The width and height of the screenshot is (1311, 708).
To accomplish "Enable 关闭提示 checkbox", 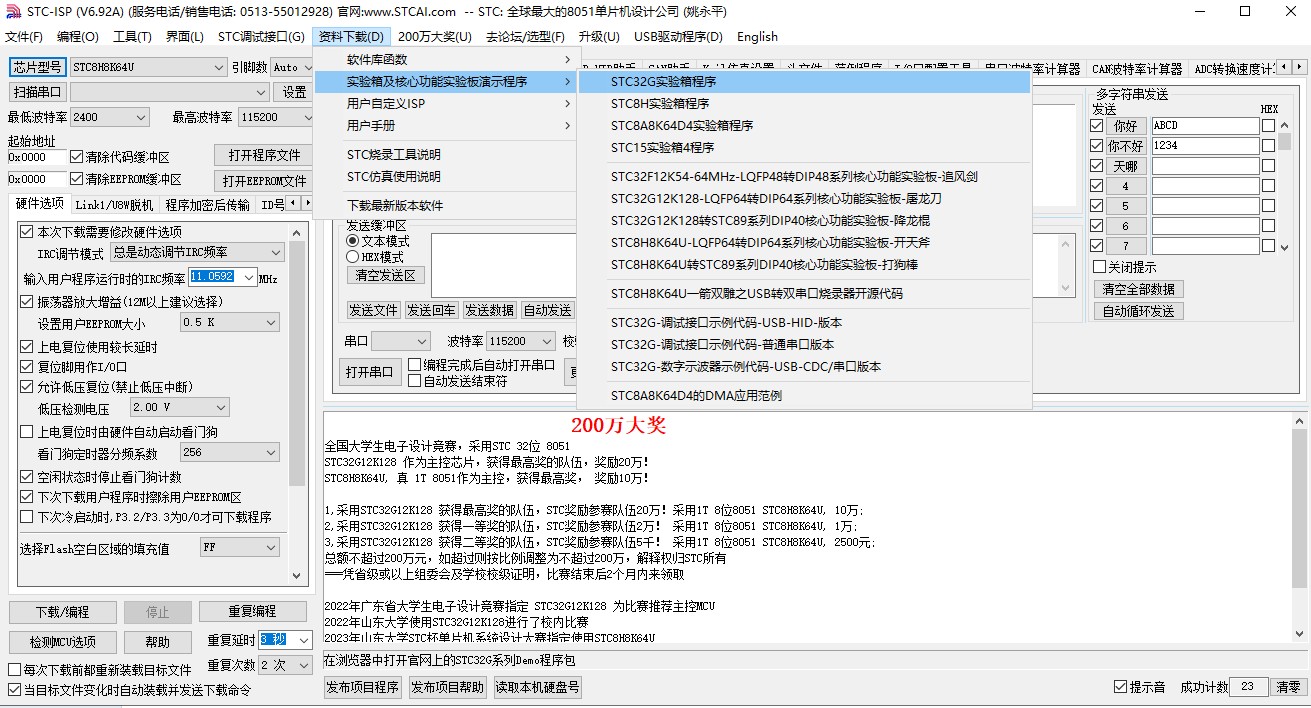I will click(1099, 267).
